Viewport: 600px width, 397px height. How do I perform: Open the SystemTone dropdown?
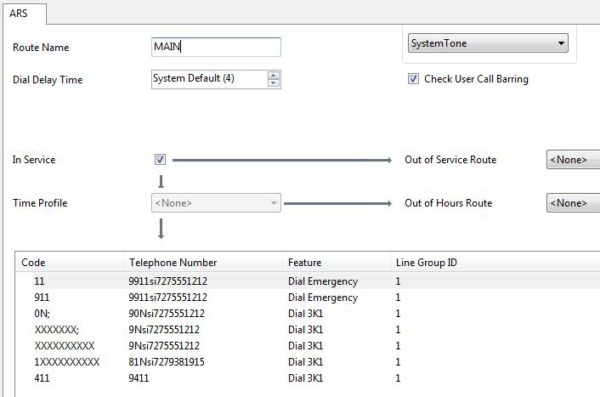tap(488, 43)
